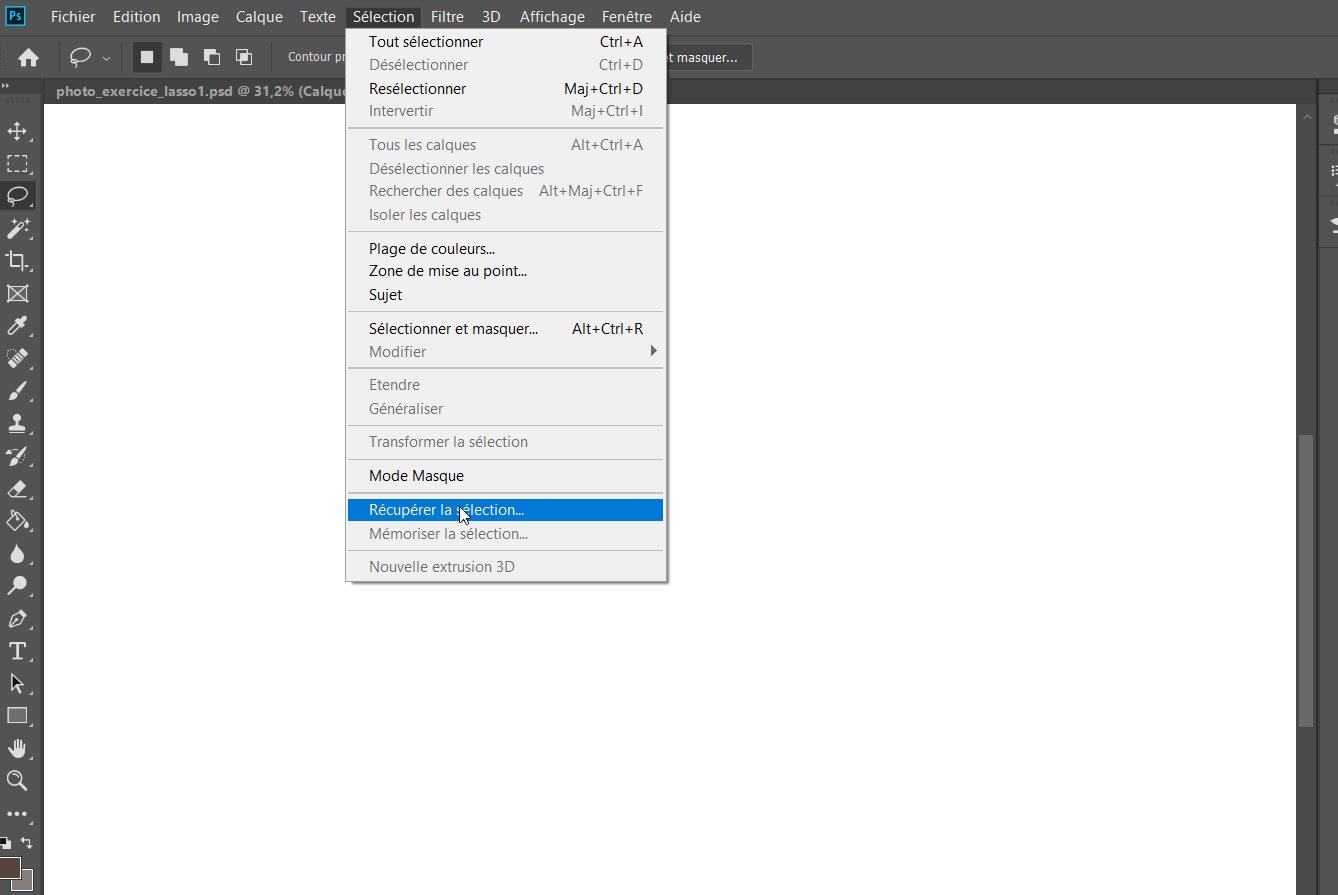This screenshot has width=1338, height=895.
Task: Select the Rectangular Marquee tool
Action: [17, 163]
